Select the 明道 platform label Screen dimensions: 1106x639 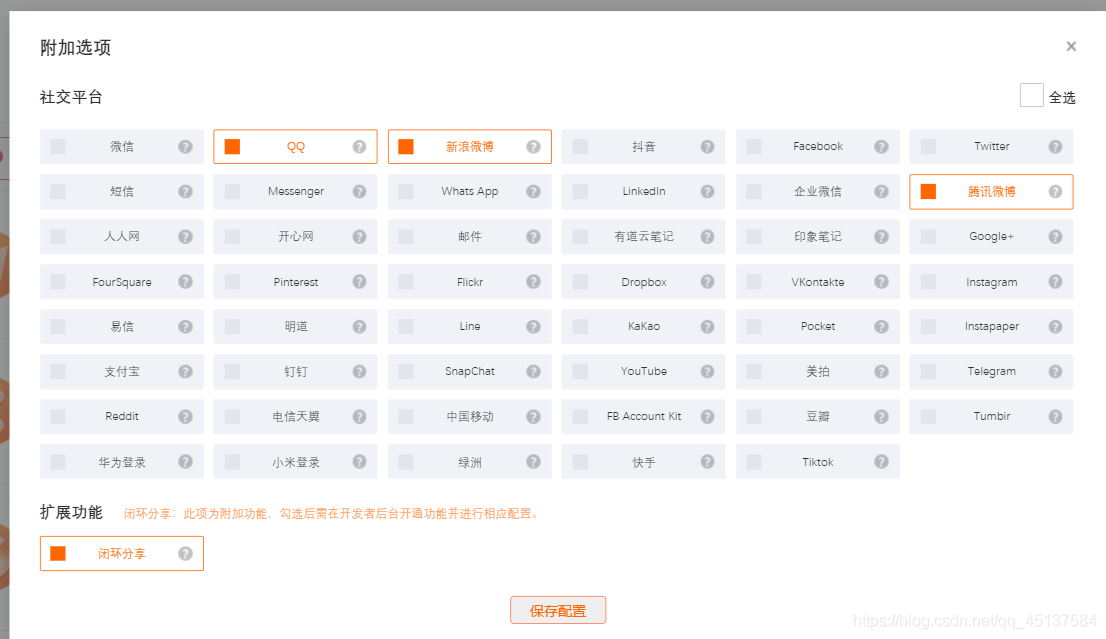(x=296, y=327)
